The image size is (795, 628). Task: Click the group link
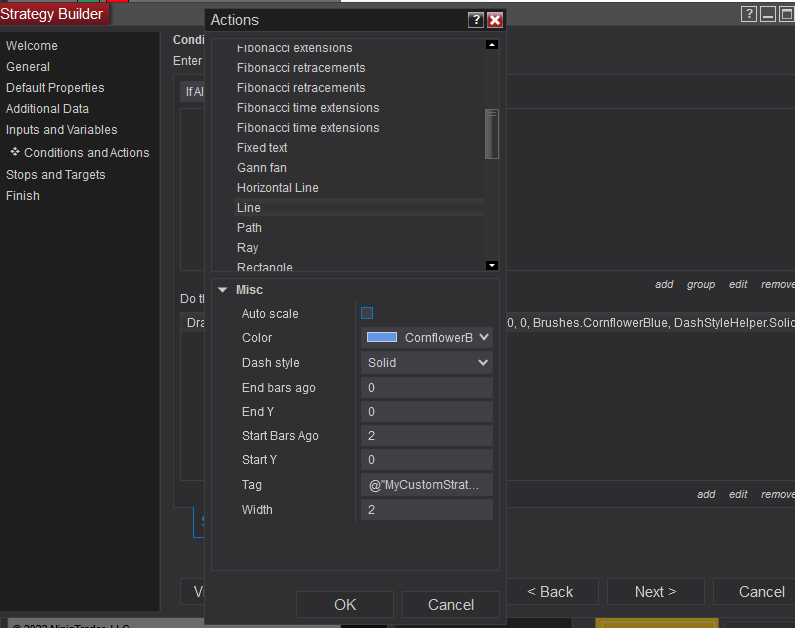pos(701,284)
